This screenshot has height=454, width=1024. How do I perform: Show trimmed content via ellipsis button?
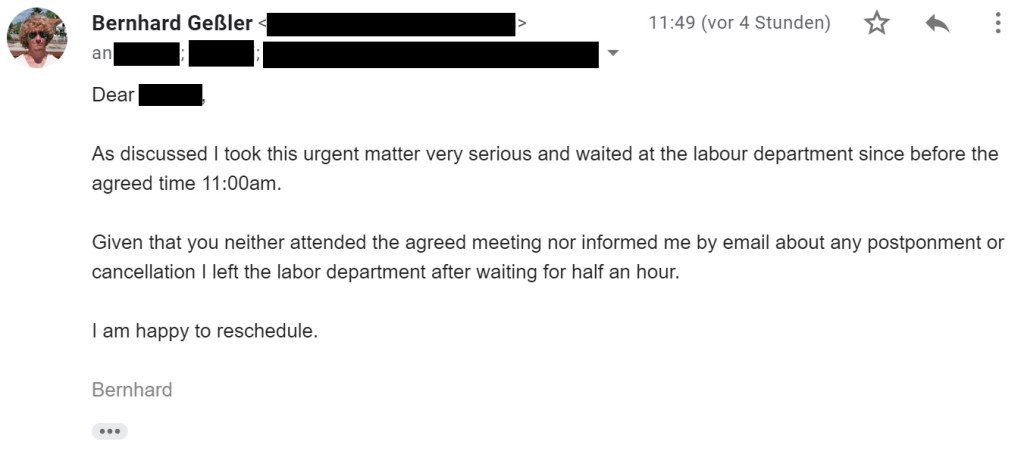click(110, 431)
